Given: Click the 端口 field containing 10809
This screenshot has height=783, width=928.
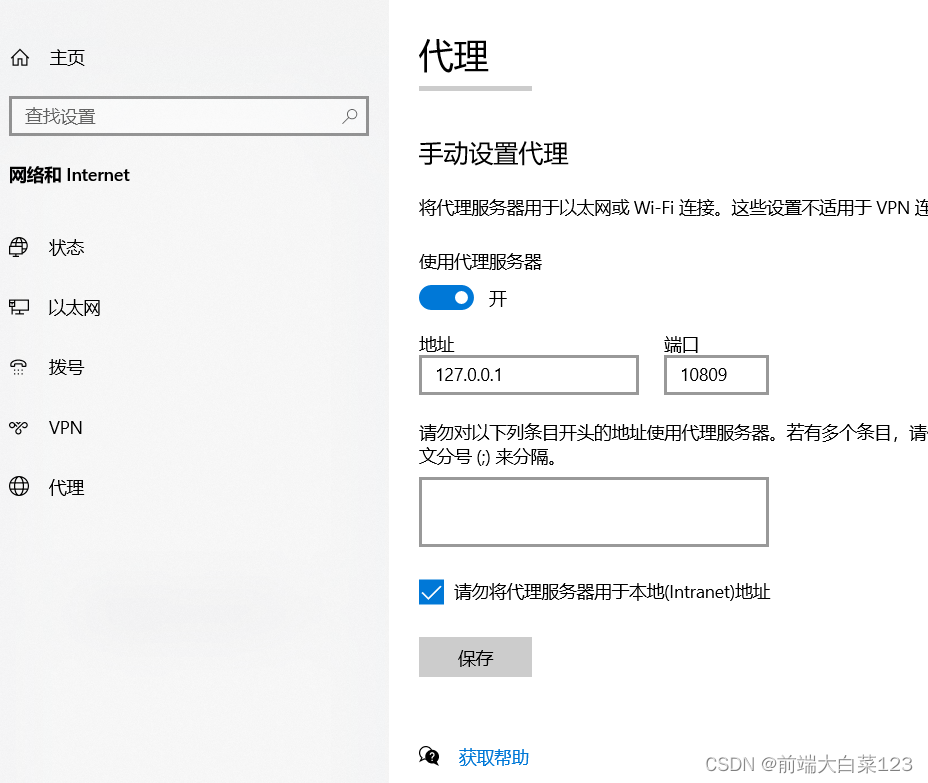Looking at the screenshot, I should click(x=716, y=375).
